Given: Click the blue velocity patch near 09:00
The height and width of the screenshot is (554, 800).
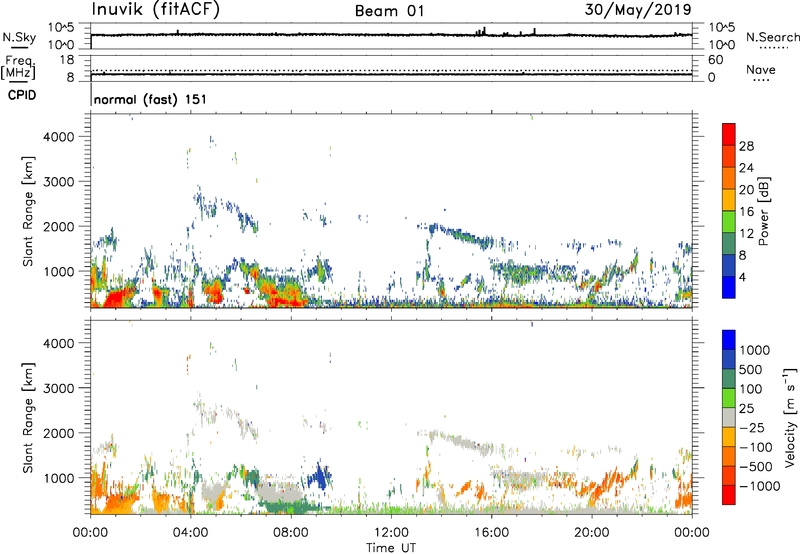Looking at the screenshot, I should (320, 477).
